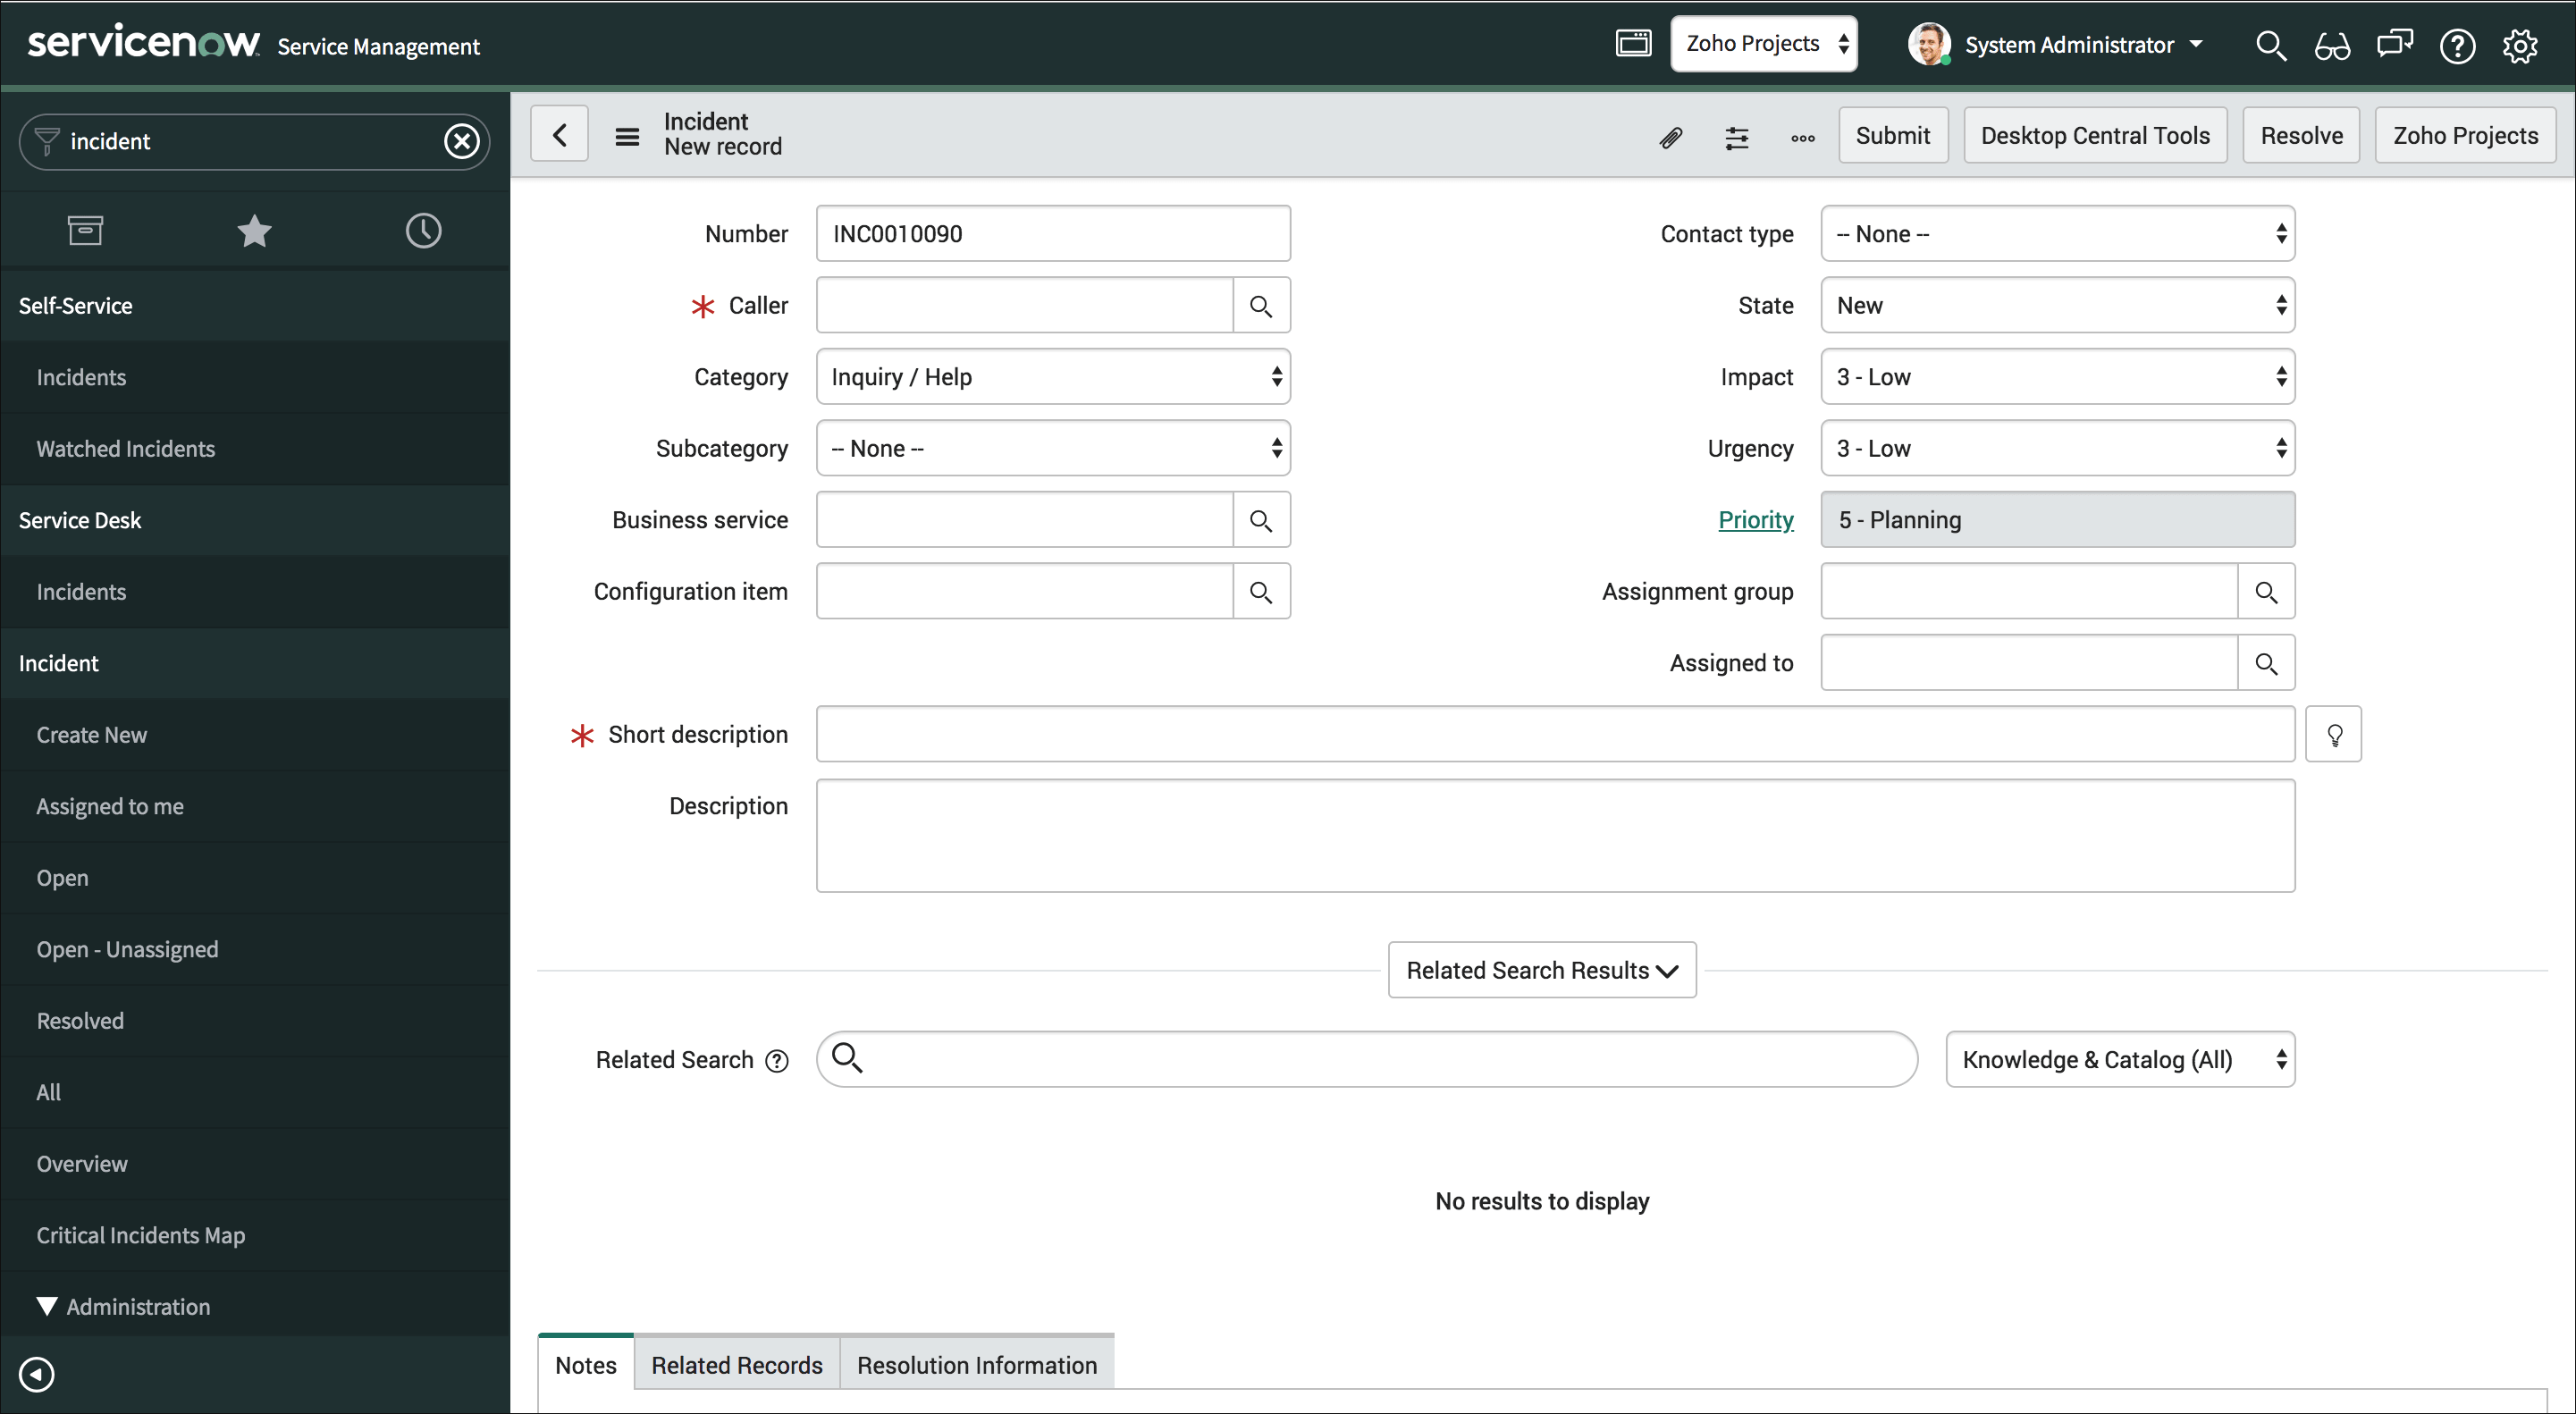Toggle Related Search Results section
The height and width of the screenshot is (1414, 2576).
(x=1541, y=970)
